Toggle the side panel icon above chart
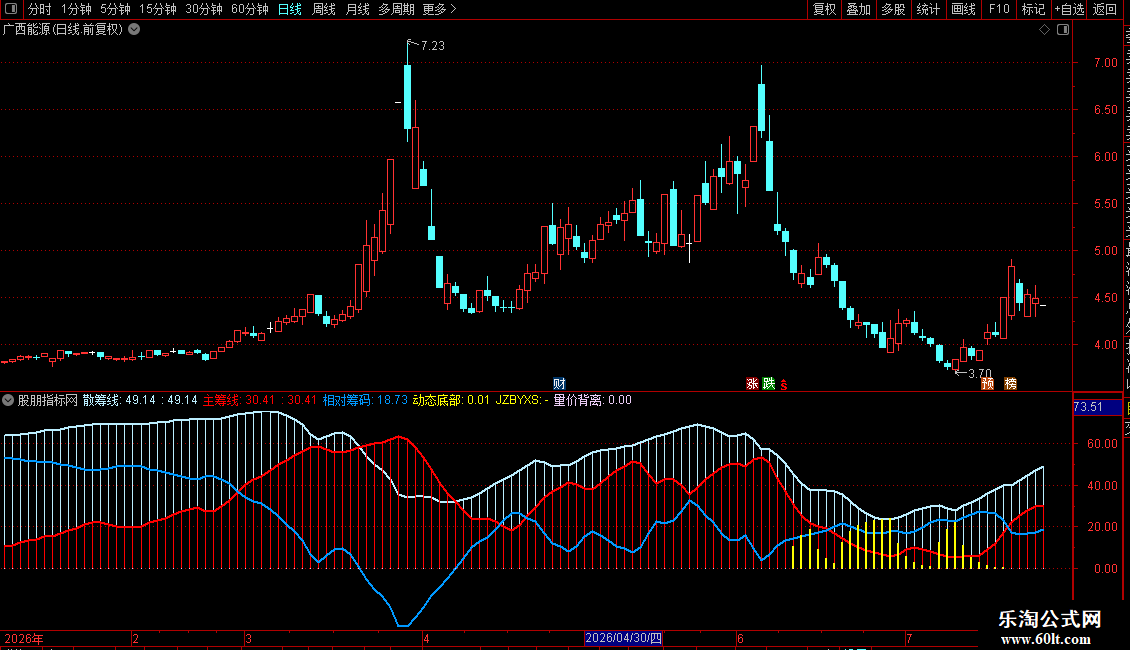The width and height of the screenshot is (1130, 650). click(x=1063, y=30)
